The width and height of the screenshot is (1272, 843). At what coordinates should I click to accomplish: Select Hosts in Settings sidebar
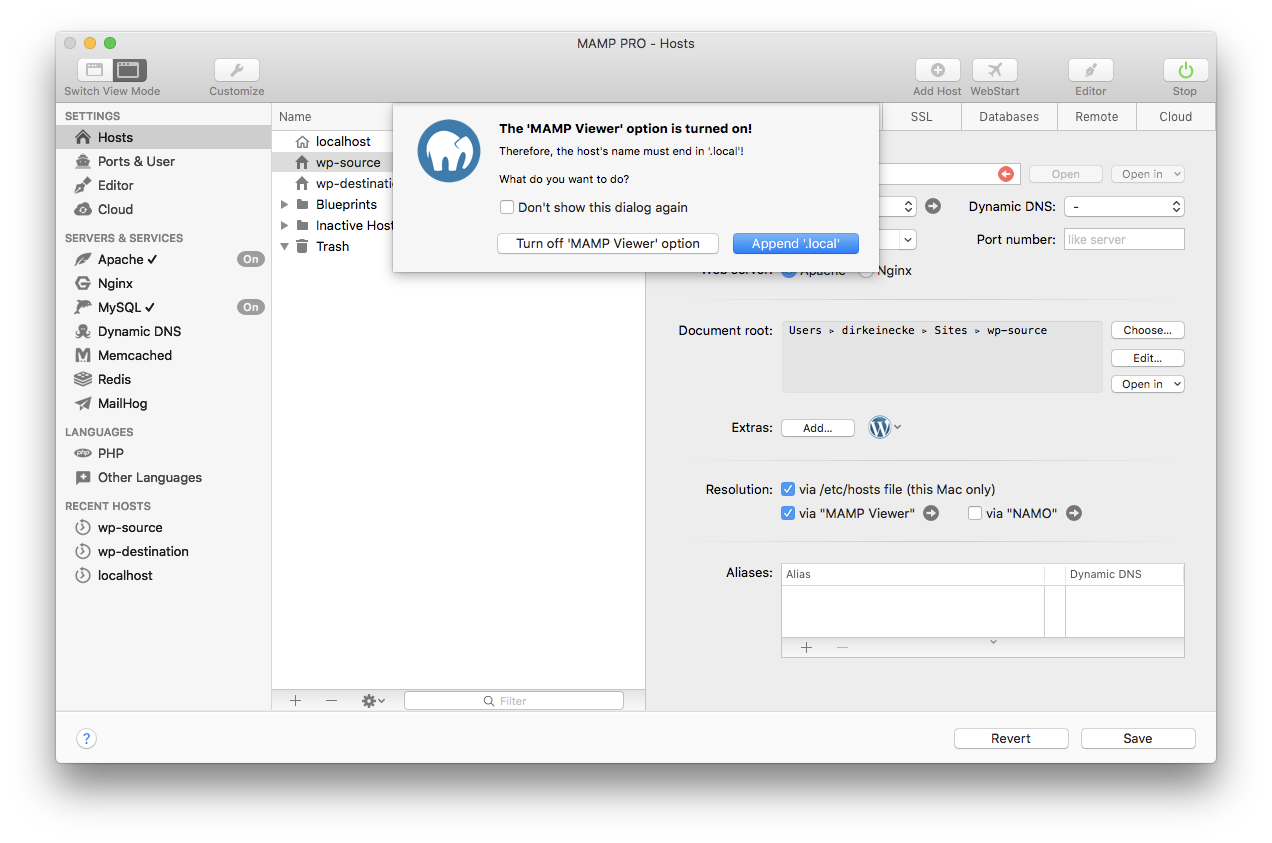click(163, 137)
